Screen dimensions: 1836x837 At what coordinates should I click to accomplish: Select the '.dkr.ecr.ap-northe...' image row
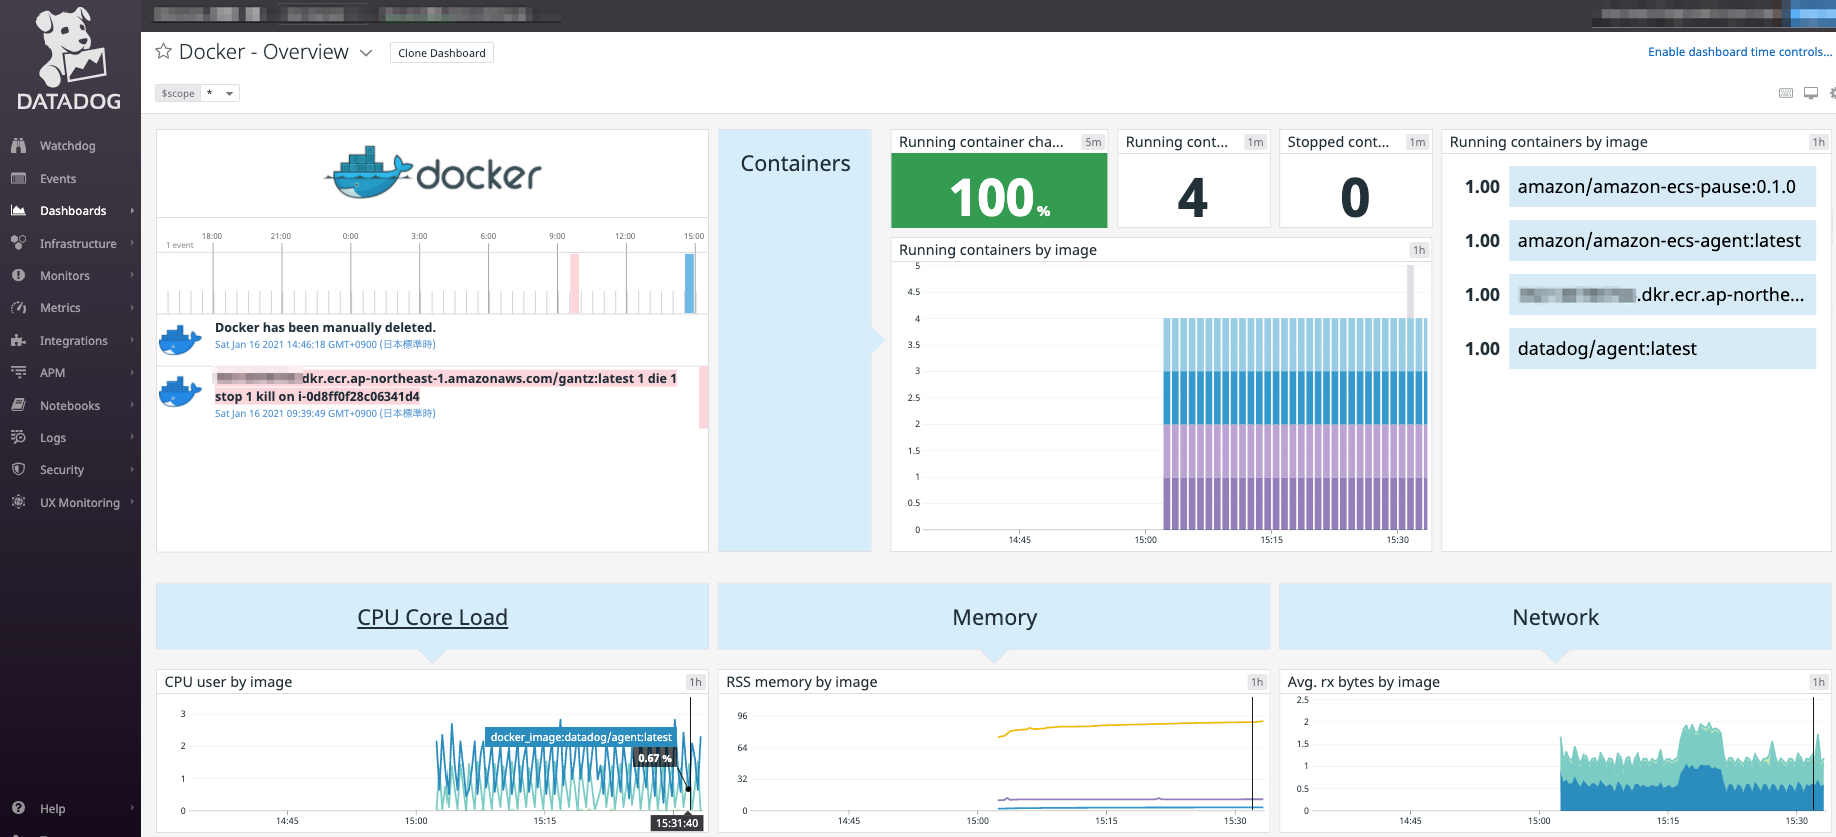[x=1662, y=295]
